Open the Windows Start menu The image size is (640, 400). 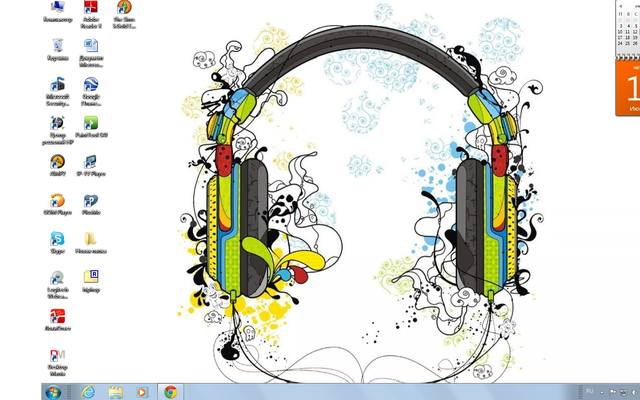52,391
